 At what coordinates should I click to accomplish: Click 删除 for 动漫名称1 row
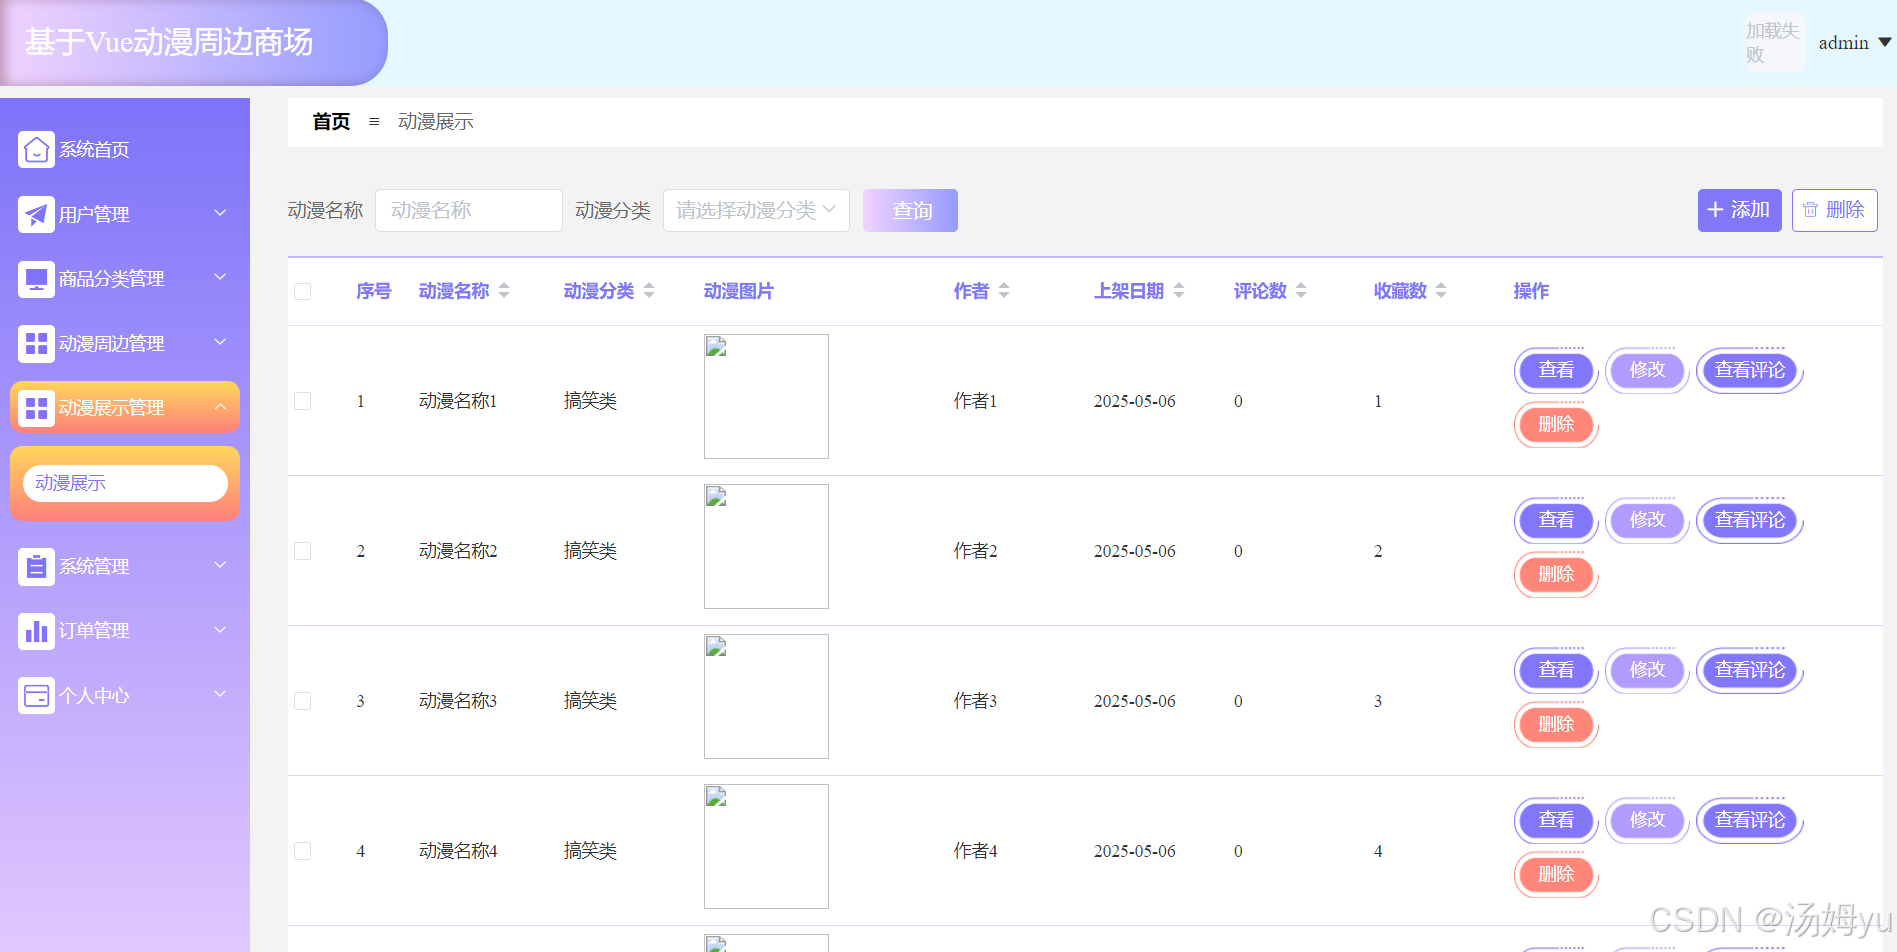(1555, 424)
